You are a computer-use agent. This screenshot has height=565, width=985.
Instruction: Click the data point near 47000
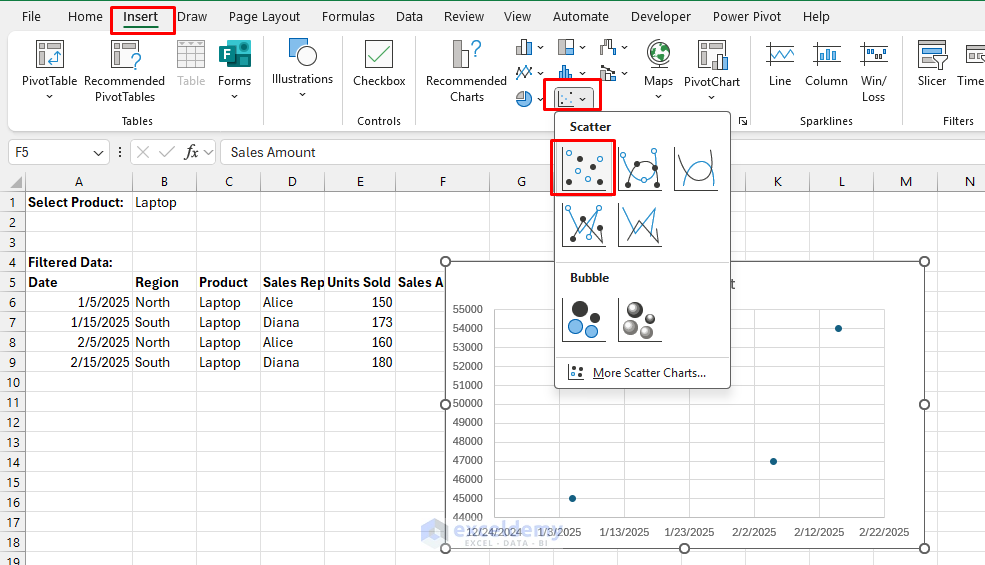773,461
